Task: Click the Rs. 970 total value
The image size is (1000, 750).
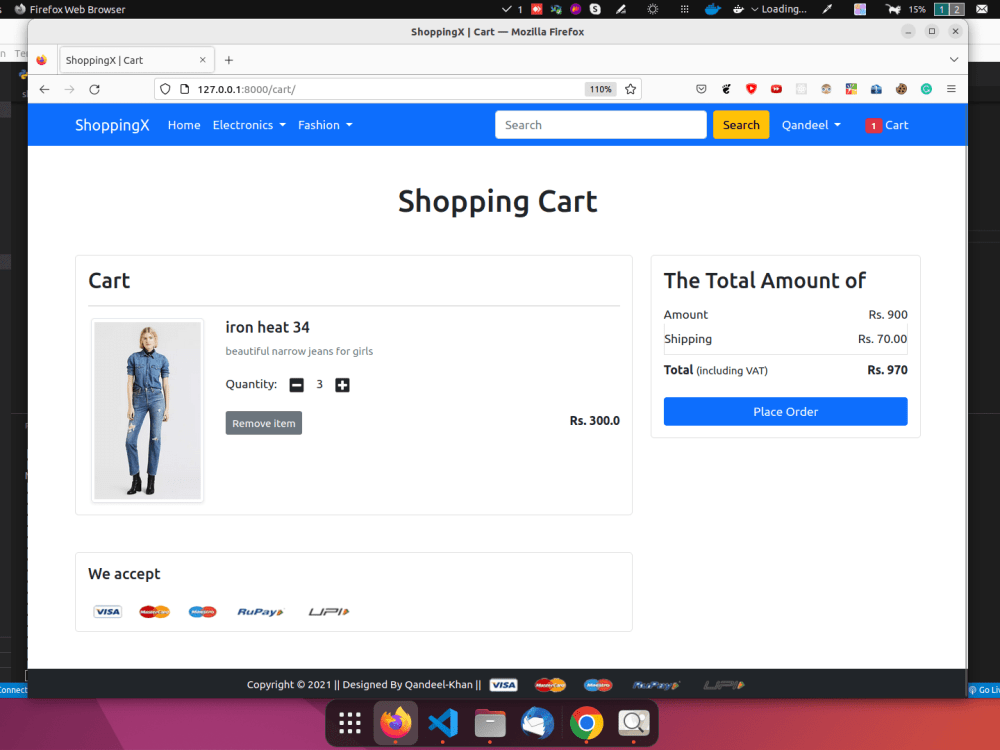Action: click(x=887, y=370)
